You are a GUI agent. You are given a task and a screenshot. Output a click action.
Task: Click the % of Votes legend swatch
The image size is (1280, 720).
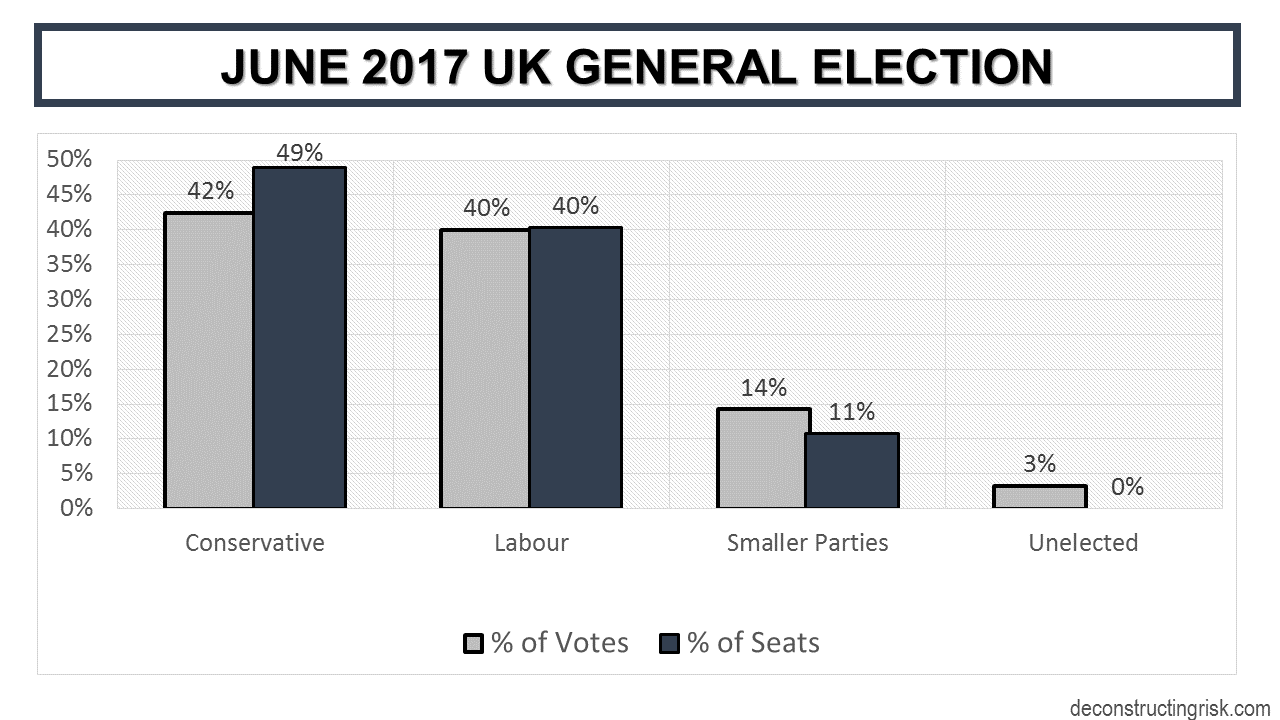pos(474,643)
